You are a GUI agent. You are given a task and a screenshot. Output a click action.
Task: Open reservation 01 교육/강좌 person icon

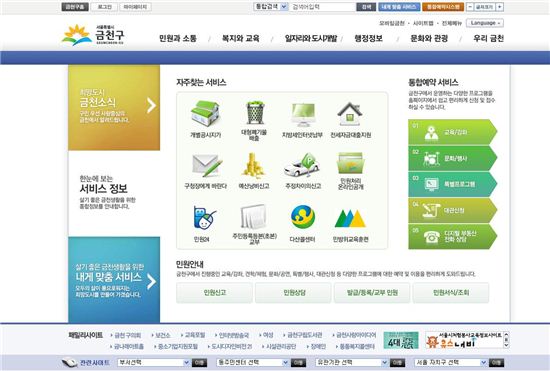coord(431,133)
